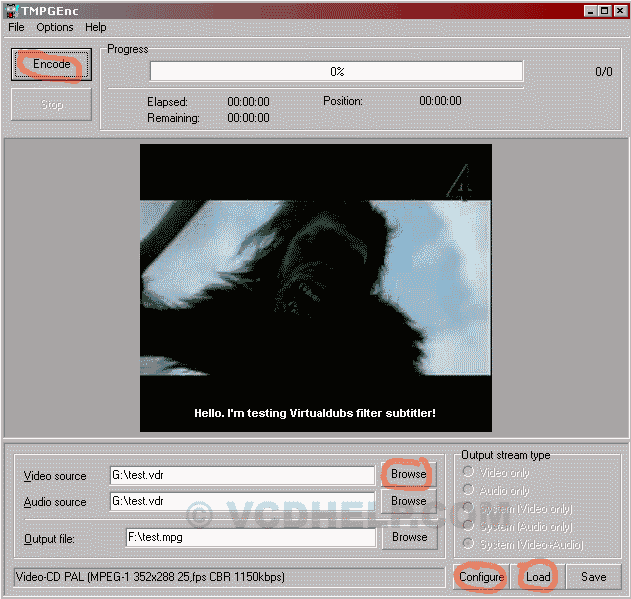Click the TMPGEnc title bar app icon
631x599 pixels.
[12, 10]
